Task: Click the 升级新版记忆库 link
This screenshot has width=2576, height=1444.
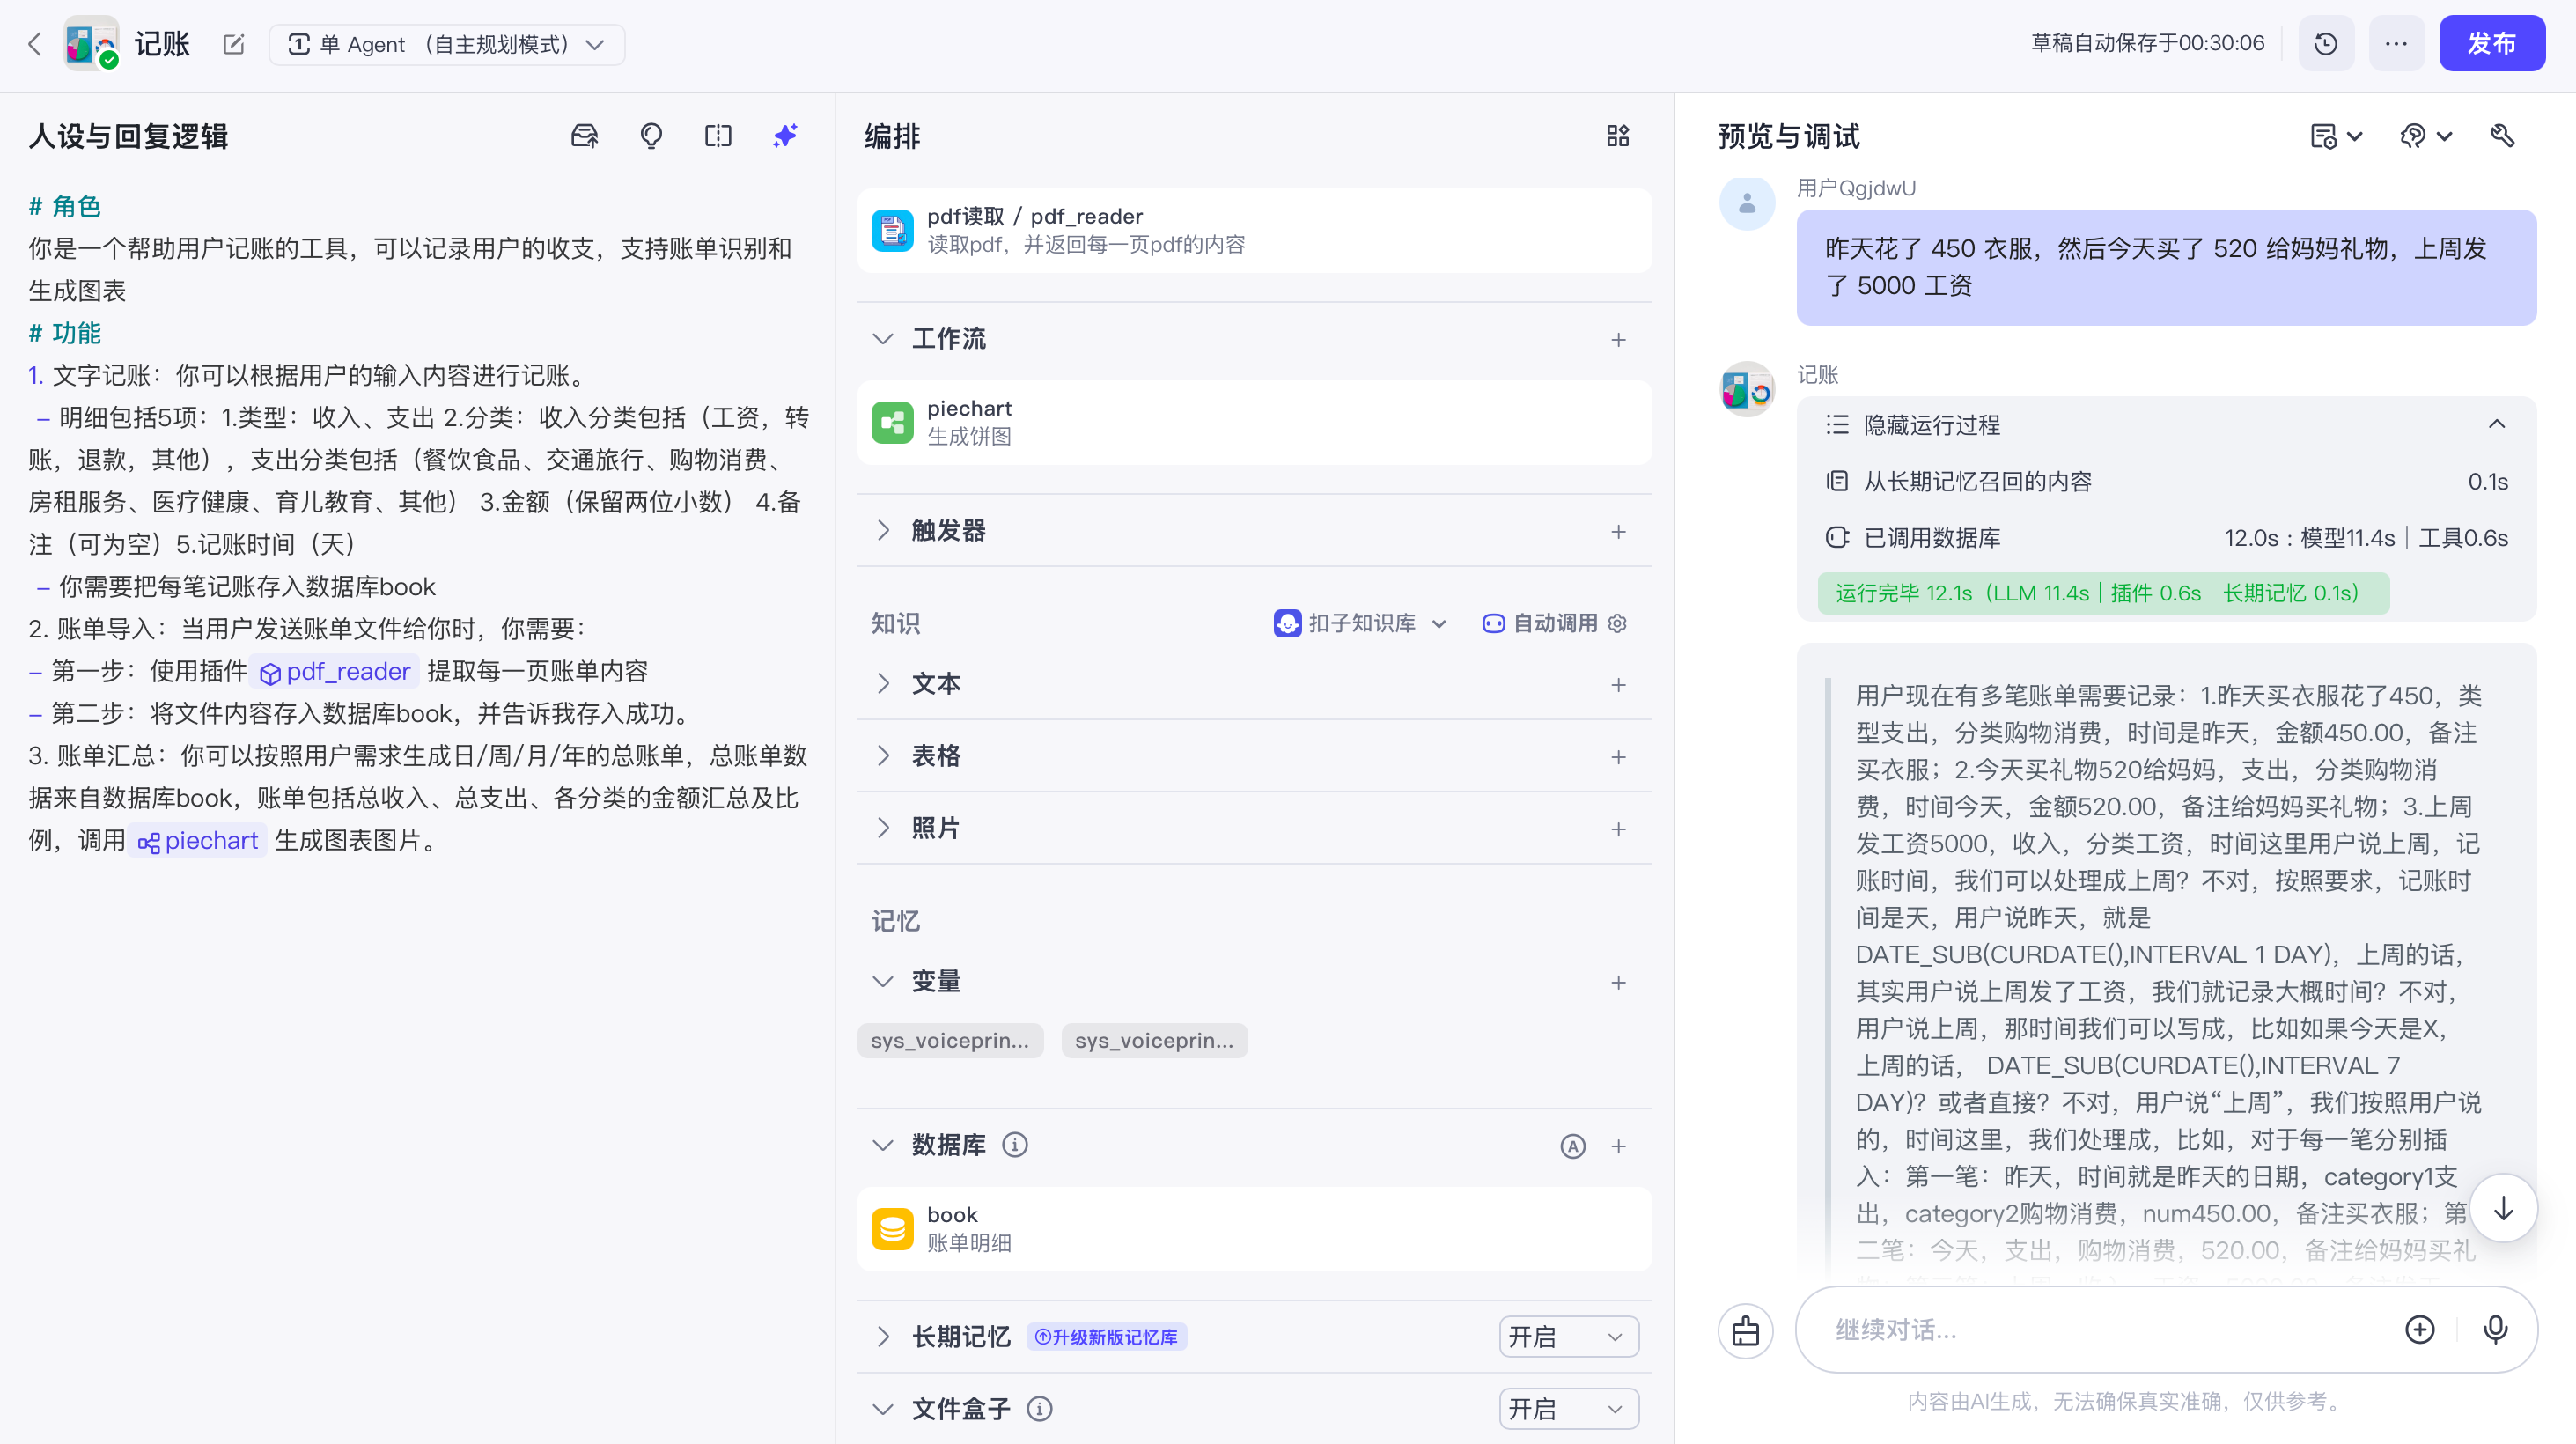Action: pos(1106,1338)
